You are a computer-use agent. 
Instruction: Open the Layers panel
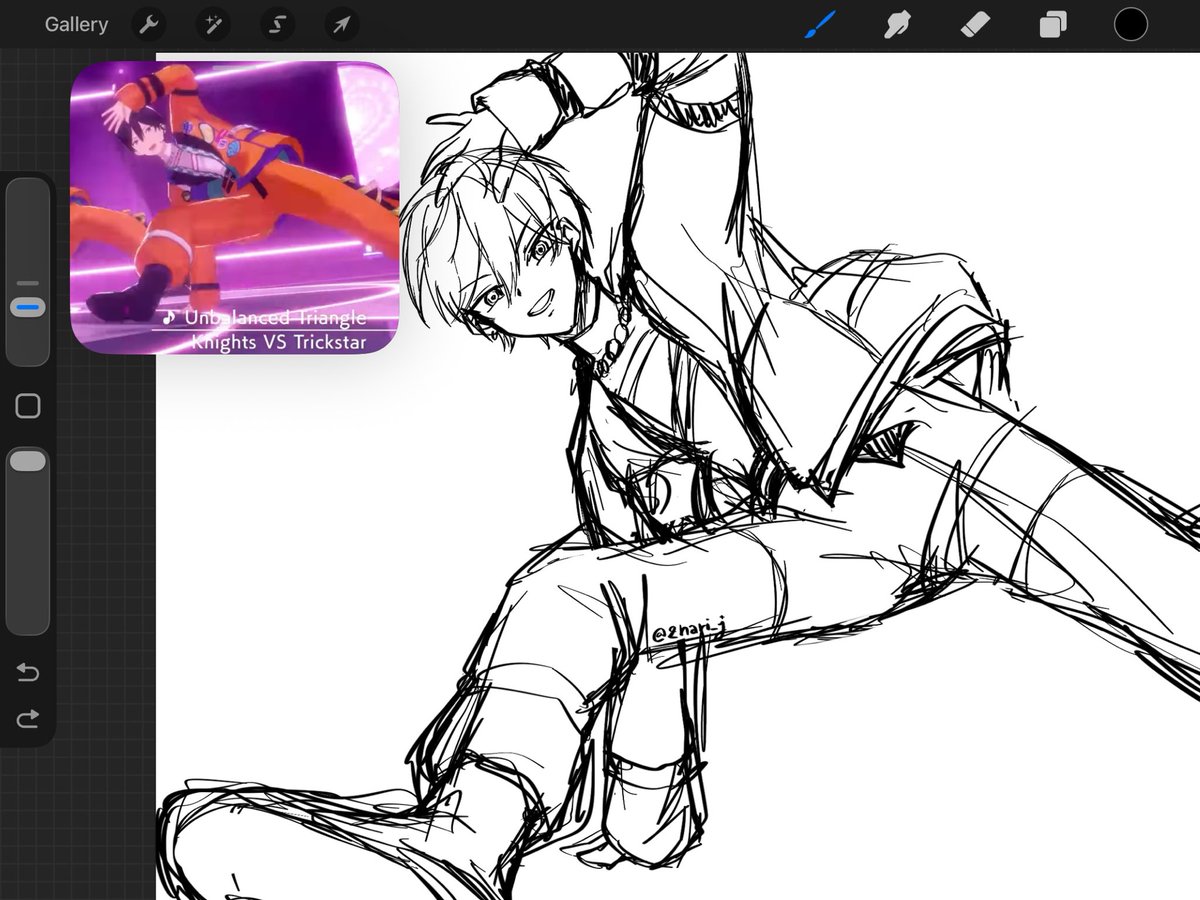tap(1053, 25)
